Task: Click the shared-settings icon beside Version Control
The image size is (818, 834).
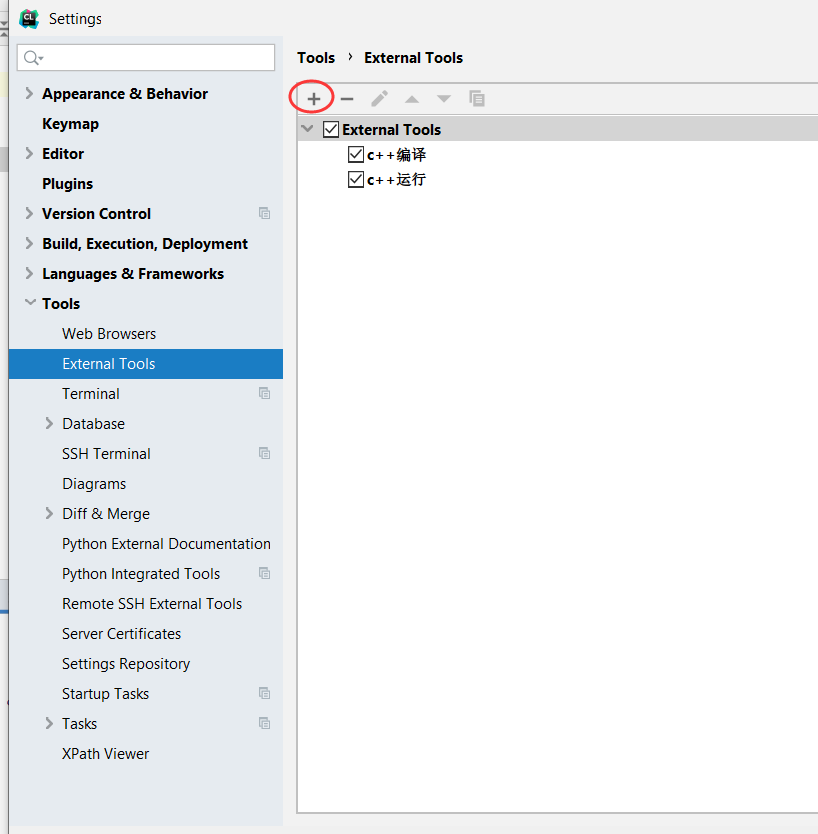Action: click(x=264, y=213)
